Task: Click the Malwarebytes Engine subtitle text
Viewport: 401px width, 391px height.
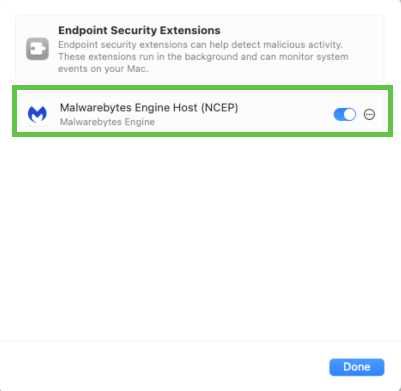Action: 107,122
